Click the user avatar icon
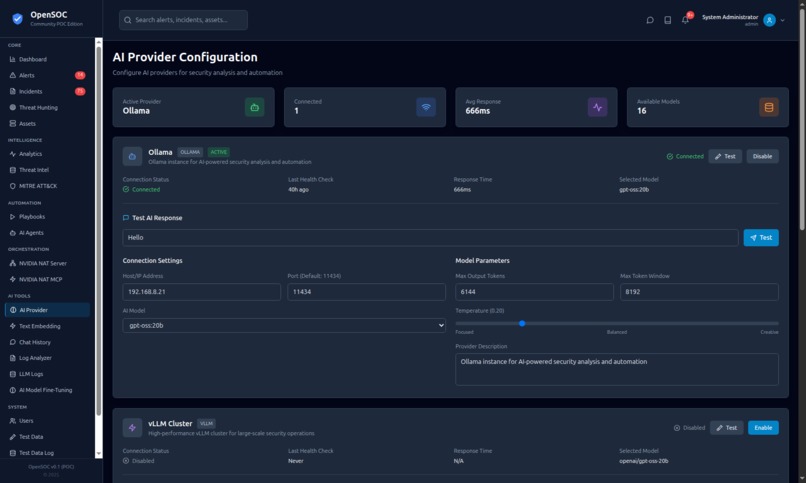The height and width of the screenshot is (483, 806). (769, 20)
